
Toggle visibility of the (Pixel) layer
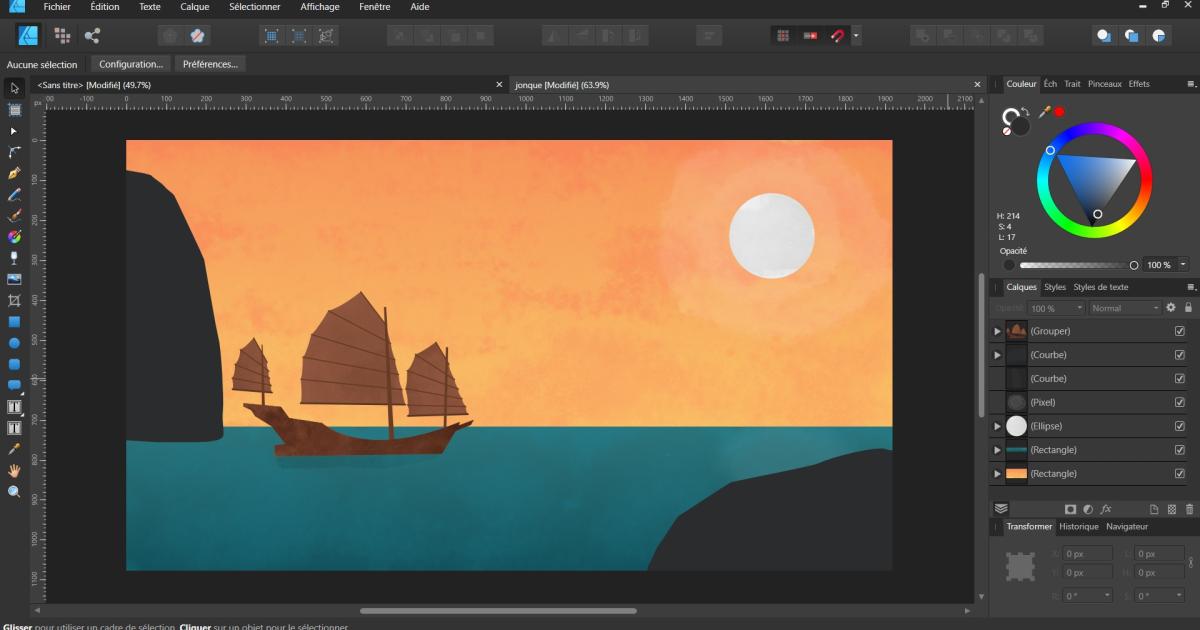point(1179,402)
